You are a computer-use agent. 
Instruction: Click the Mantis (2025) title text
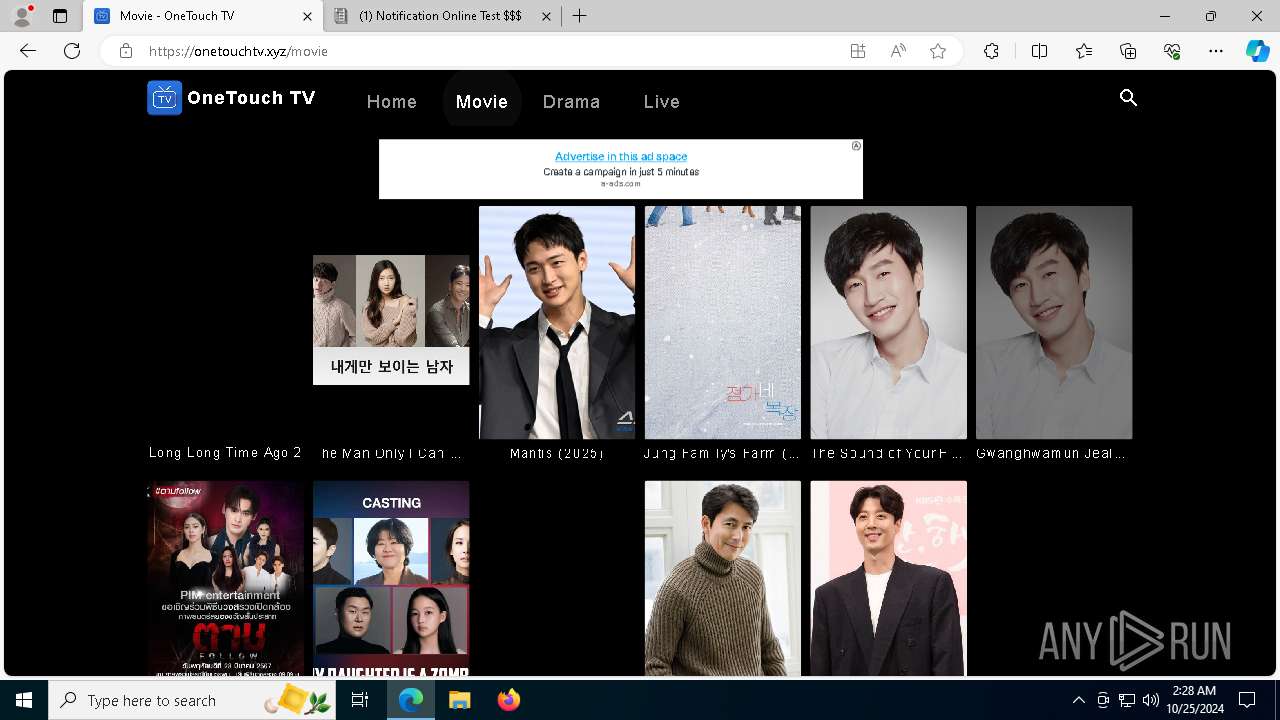click(557, 454)
